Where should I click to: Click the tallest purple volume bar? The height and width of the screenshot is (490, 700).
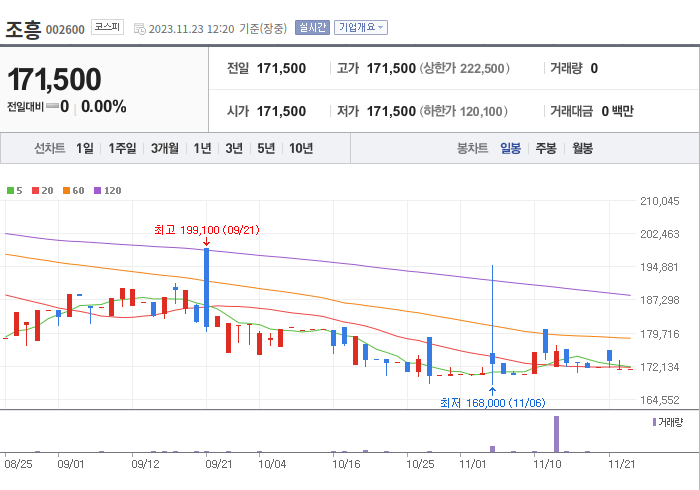(556, 434)
